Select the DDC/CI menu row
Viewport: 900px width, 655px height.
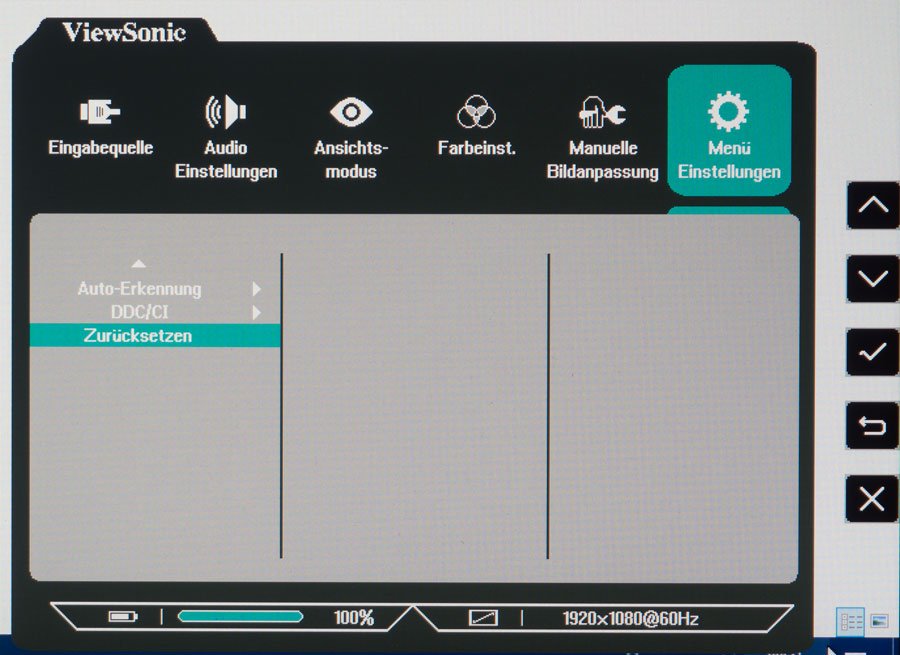tap(155, 312)
